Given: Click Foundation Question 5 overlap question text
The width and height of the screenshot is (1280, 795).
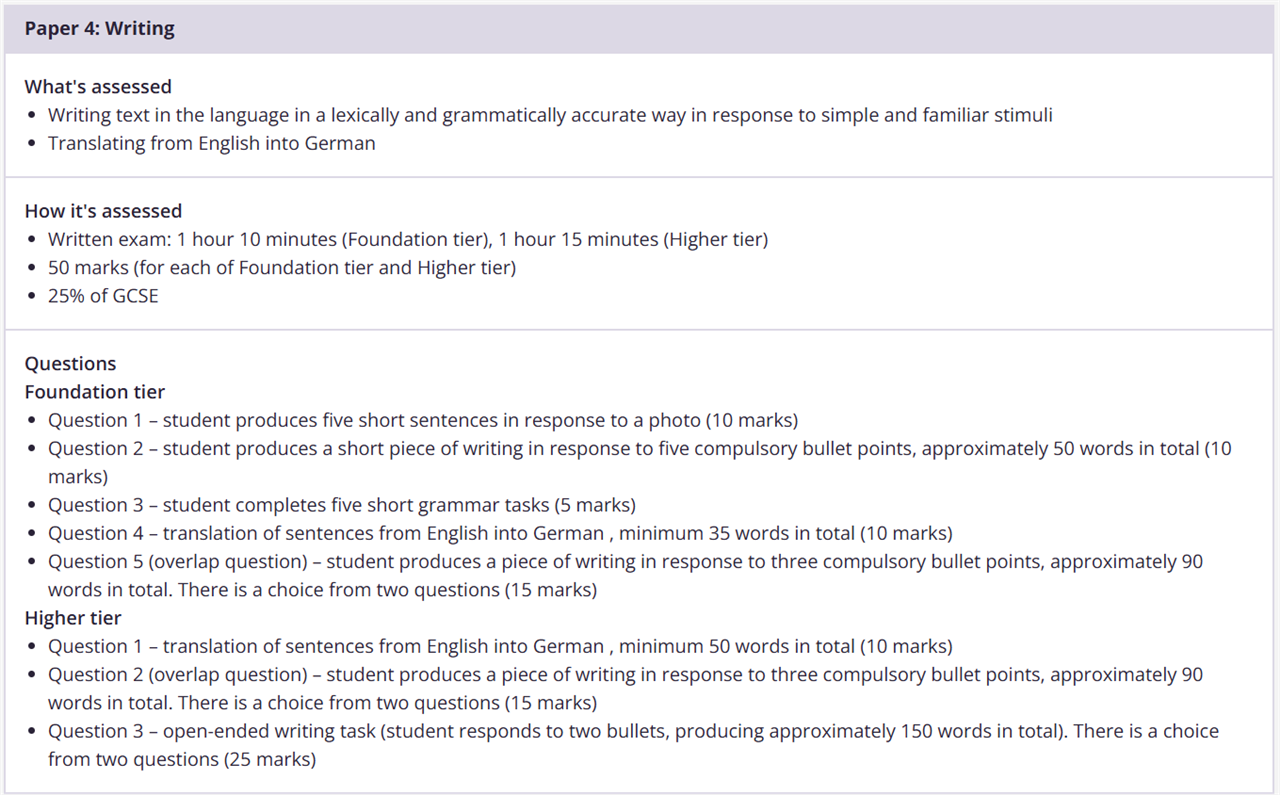Looking at the screenshot, I should pos(625,562).
